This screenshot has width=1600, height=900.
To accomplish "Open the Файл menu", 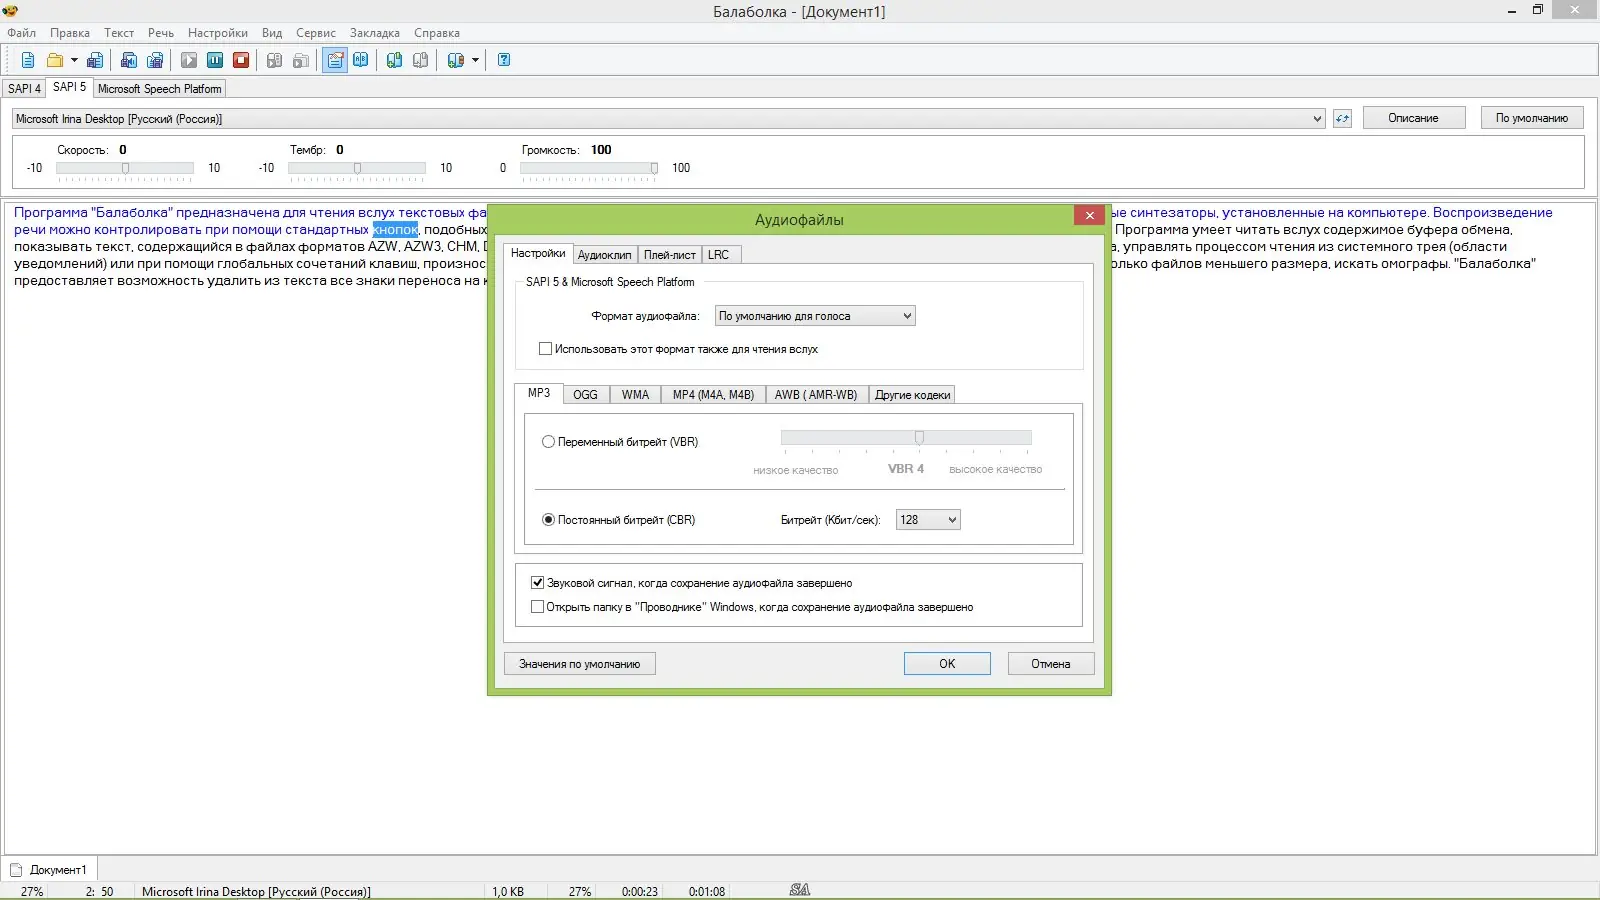I will coord(22,33).
